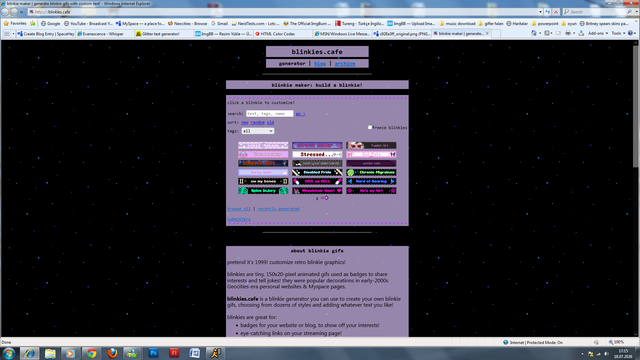Image resolution: width=640 pixels, height=360 pixels.
Task: Click the Read Mail envelope icon
Action: pyautogui.click(x=558, y=33)
